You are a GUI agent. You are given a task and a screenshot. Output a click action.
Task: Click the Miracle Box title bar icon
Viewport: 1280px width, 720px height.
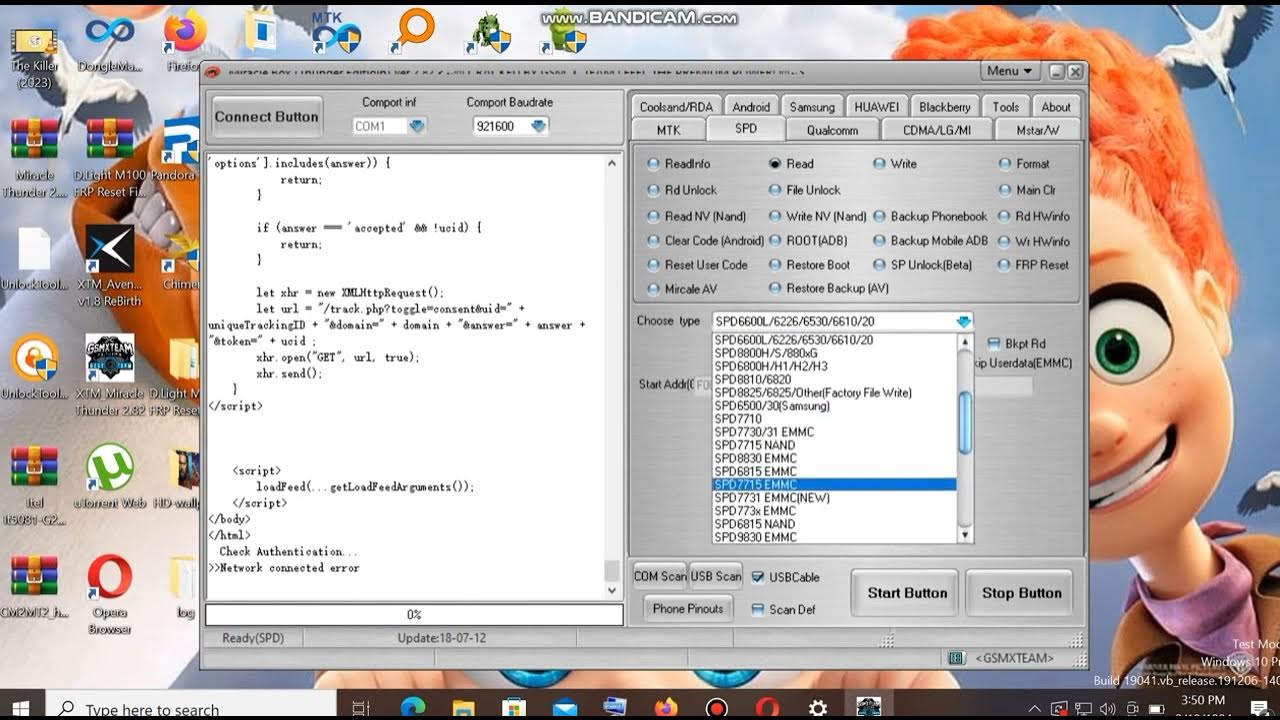coord(212,71)
